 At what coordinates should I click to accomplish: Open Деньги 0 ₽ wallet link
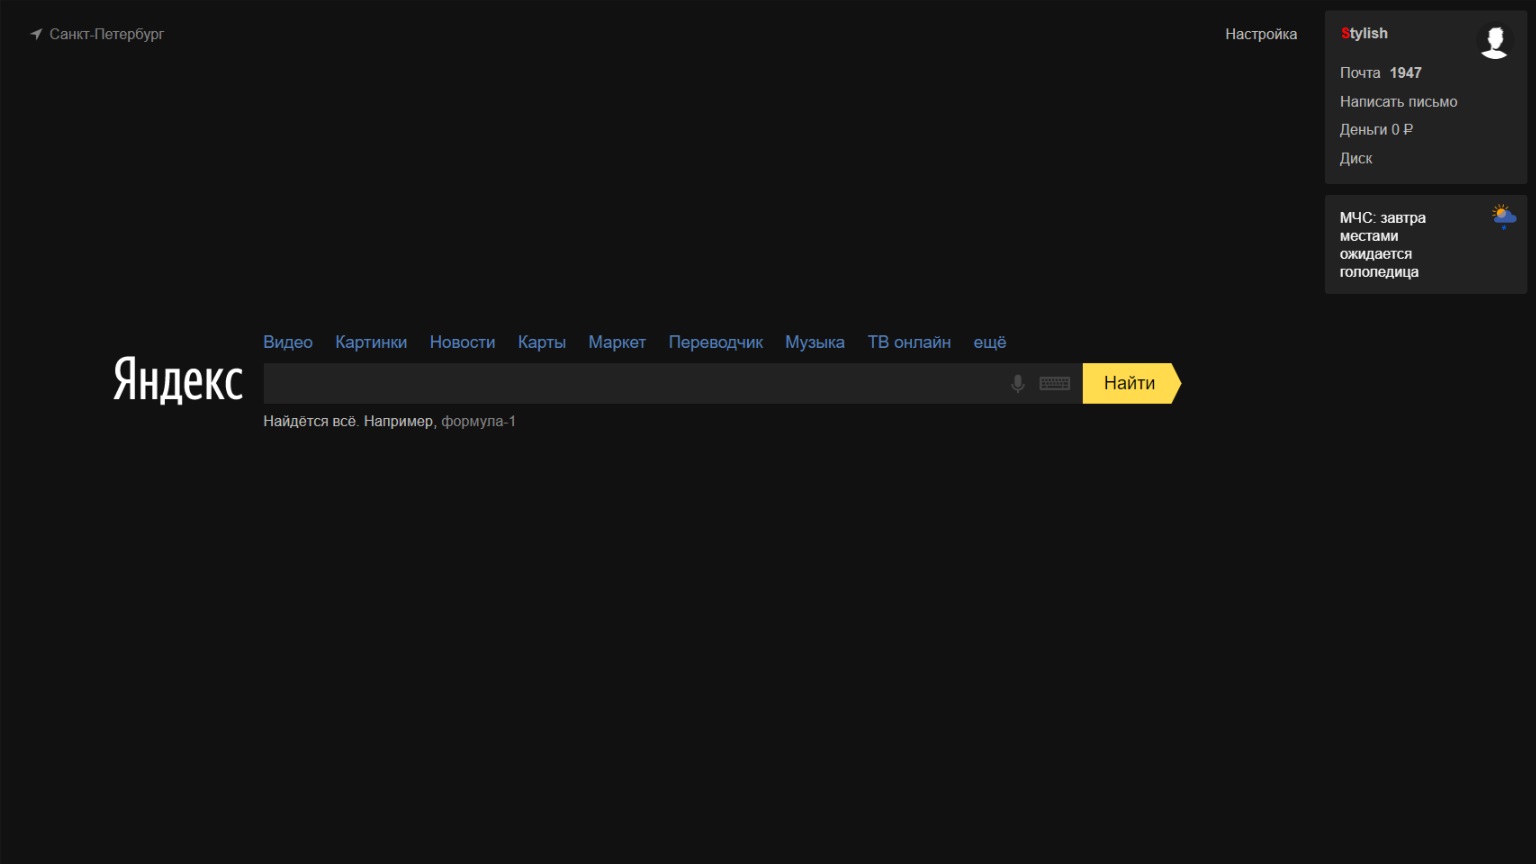coord(1376,130)
